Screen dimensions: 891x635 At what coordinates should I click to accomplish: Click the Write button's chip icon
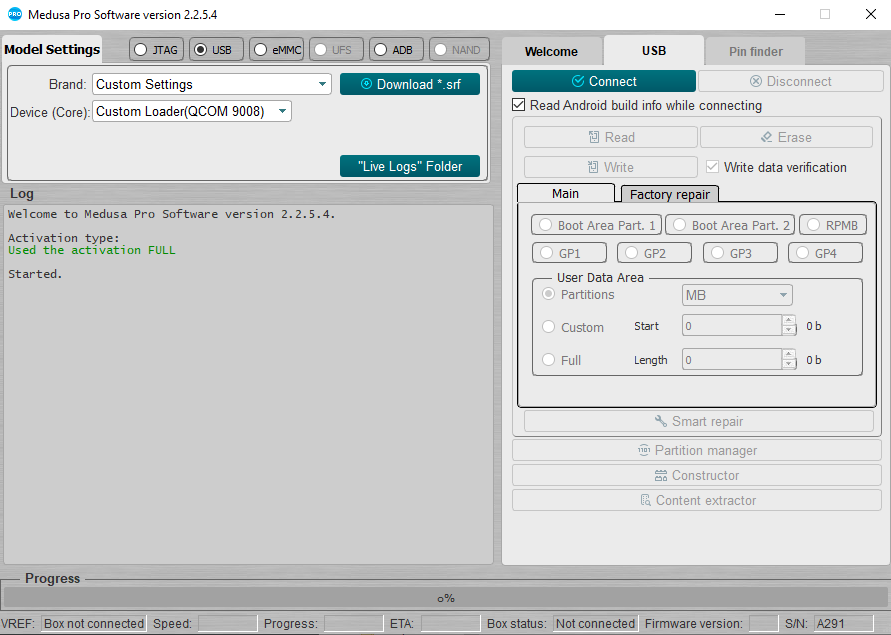tap(593, 167)
